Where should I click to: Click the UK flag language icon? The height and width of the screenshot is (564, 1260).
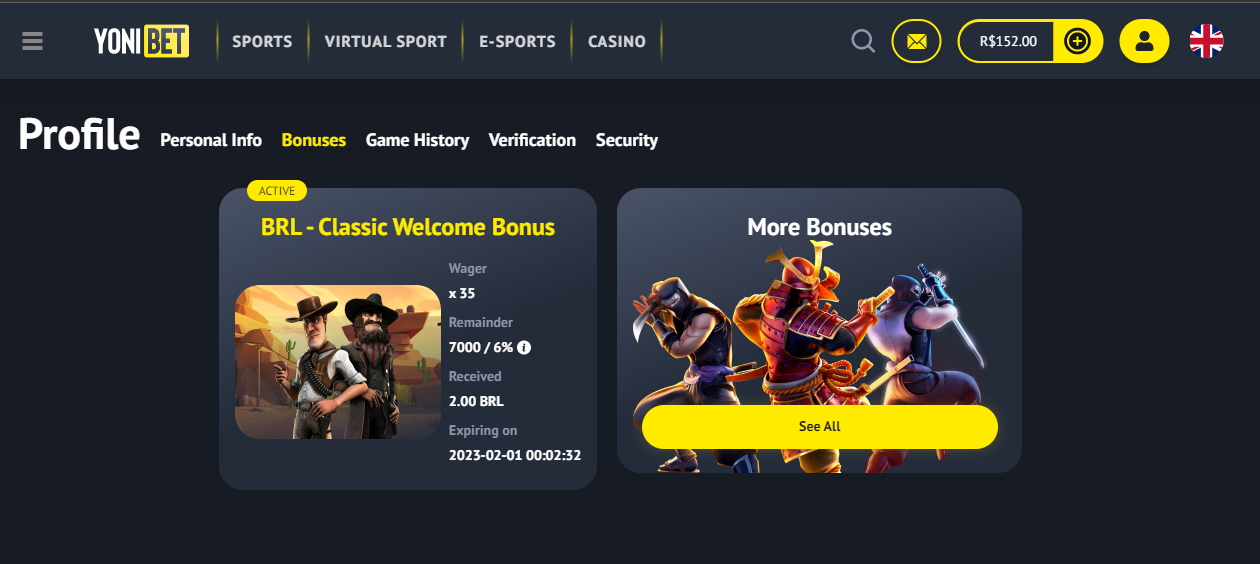(1206, 41)
